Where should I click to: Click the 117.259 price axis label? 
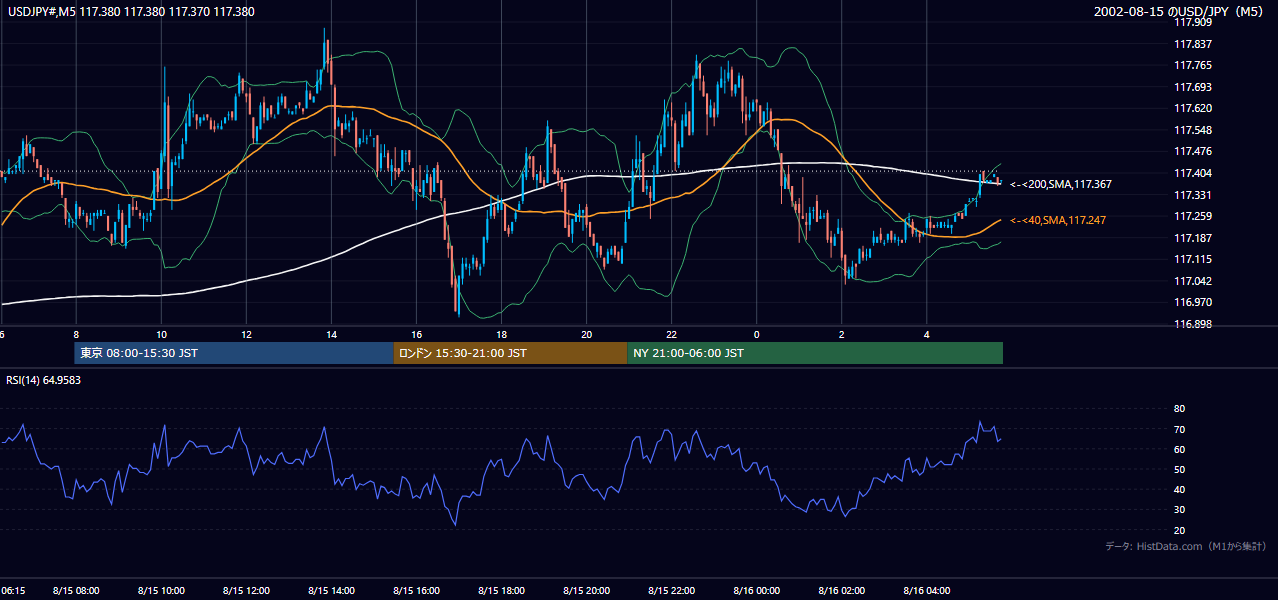(1193, 216)
